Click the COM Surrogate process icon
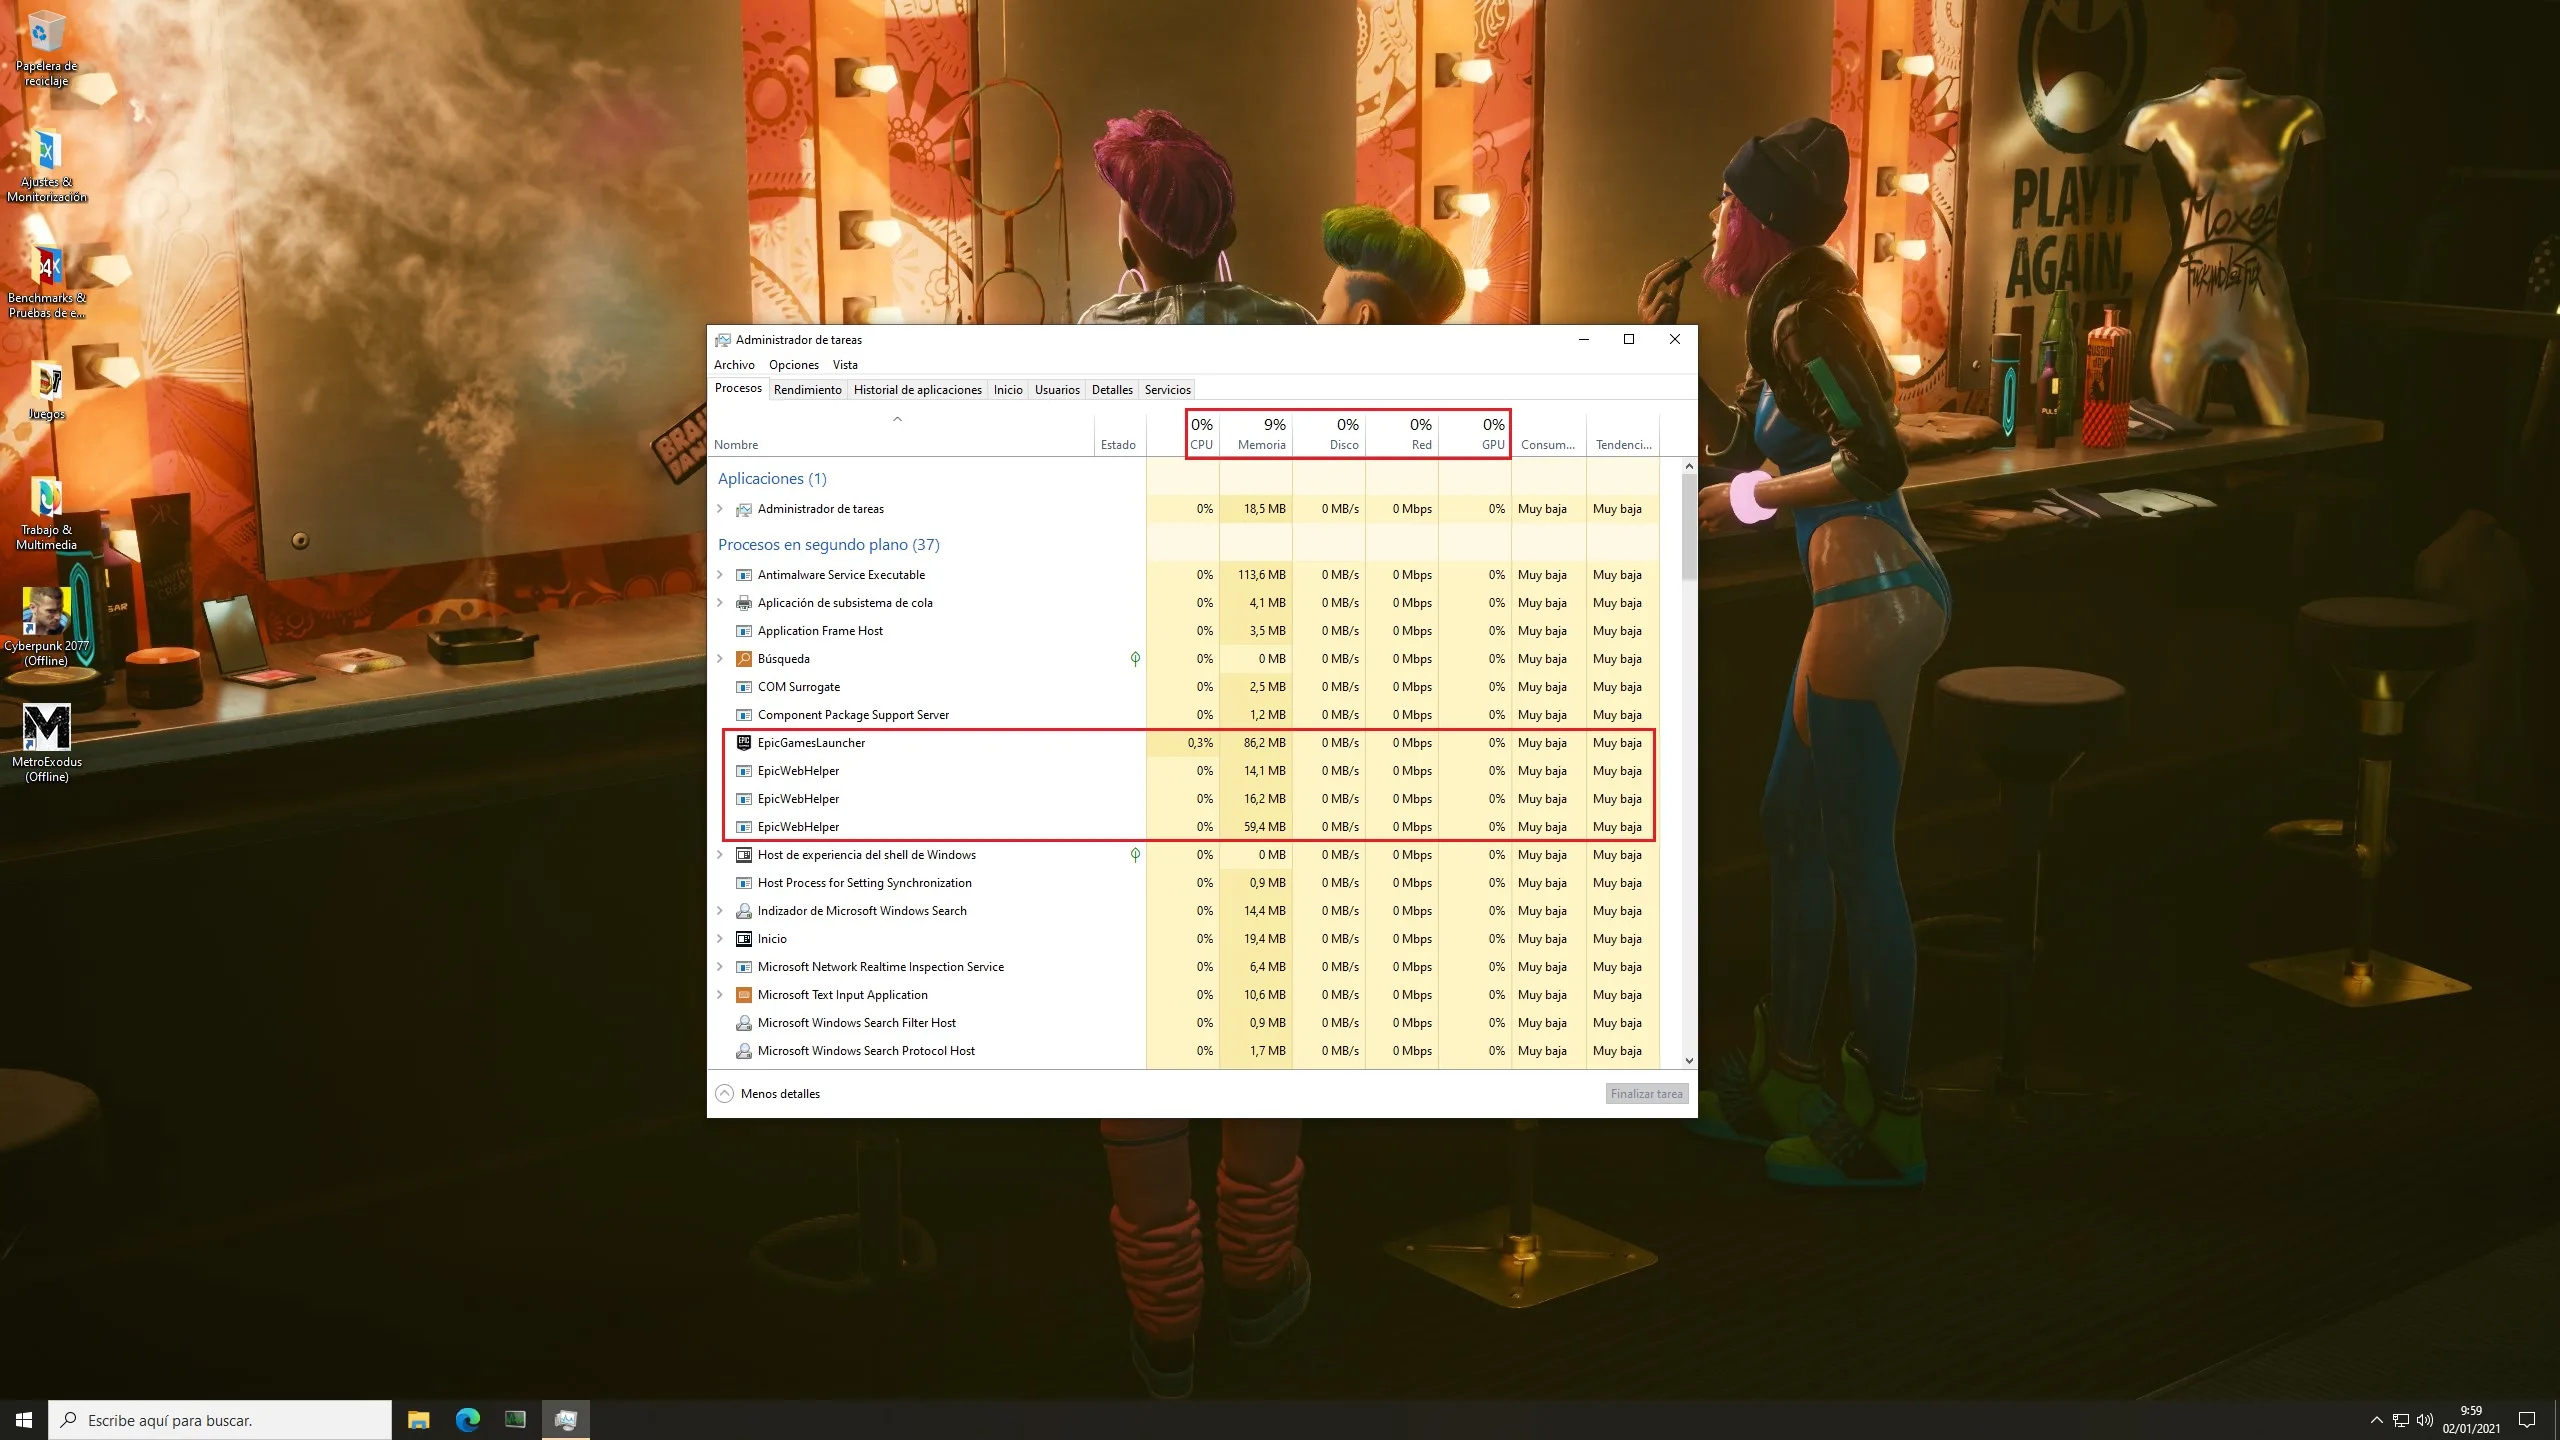The image size is (2560, 1440). 744,686
